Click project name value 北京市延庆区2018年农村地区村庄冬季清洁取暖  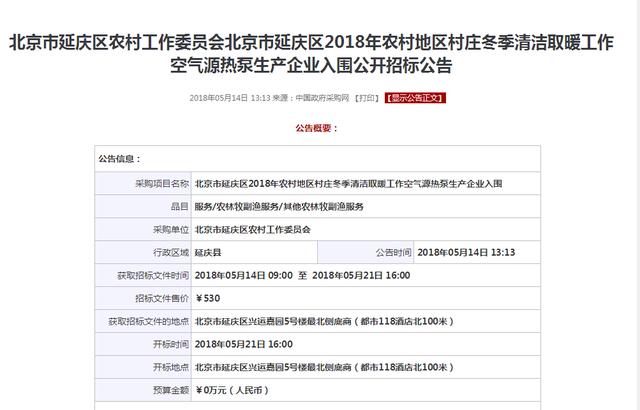pos(348,184)
